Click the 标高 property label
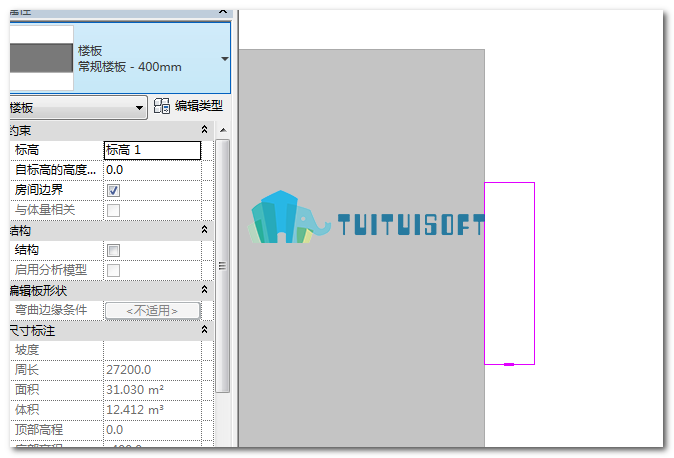The height and width of the screenshot is (458, 674). click(x=27, y=150)
